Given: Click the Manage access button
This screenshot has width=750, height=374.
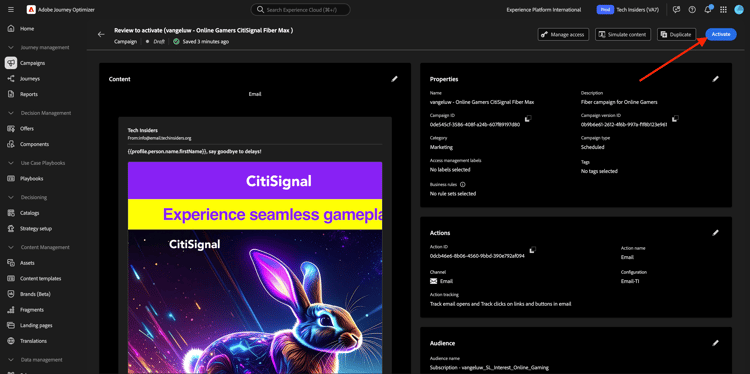Looking at the screenshot, I should point(563,34).
